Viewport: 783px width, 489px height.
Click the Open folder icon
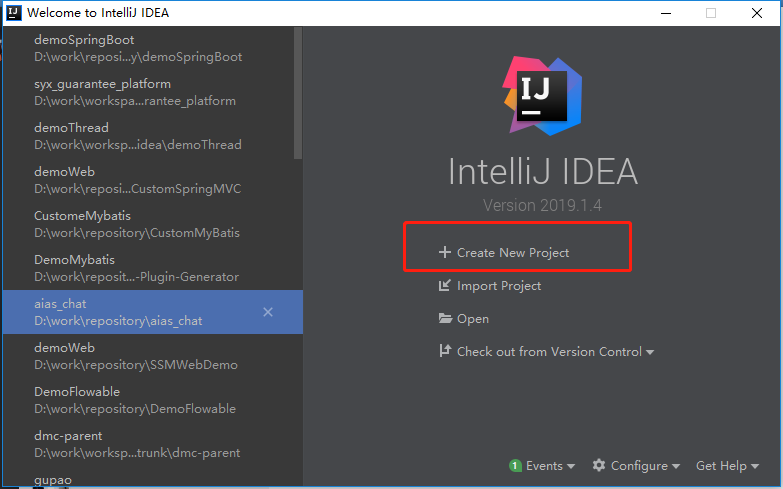[x=445, y=319]
